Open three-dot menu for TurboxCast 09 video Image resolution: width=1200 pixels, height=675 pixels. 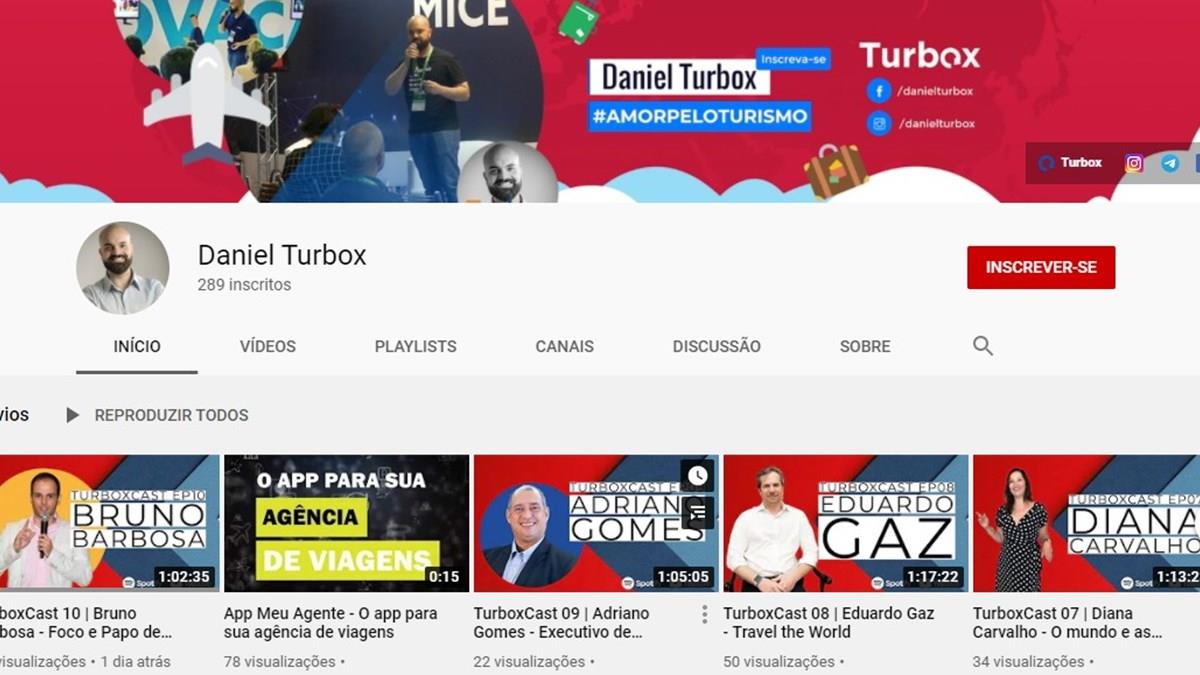pyautogui.click(x=704, y=614)
